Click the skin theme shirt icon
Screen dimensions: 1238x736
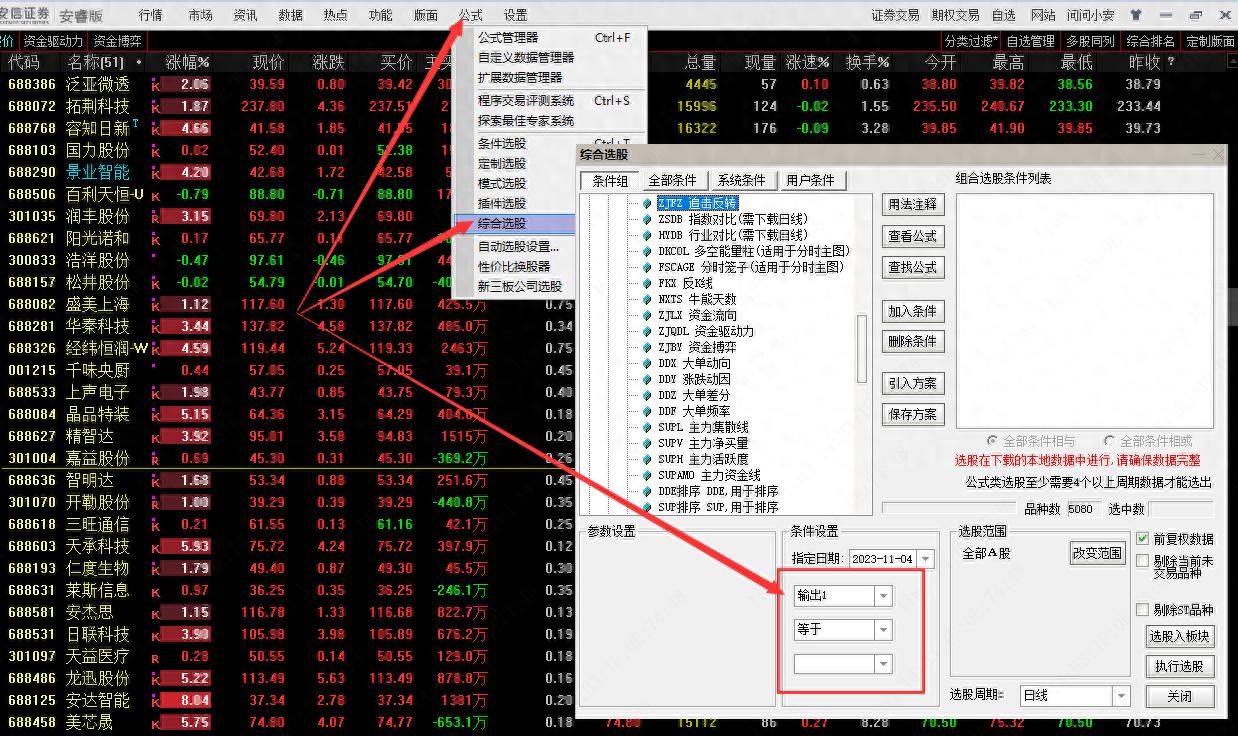point(1136,15)
